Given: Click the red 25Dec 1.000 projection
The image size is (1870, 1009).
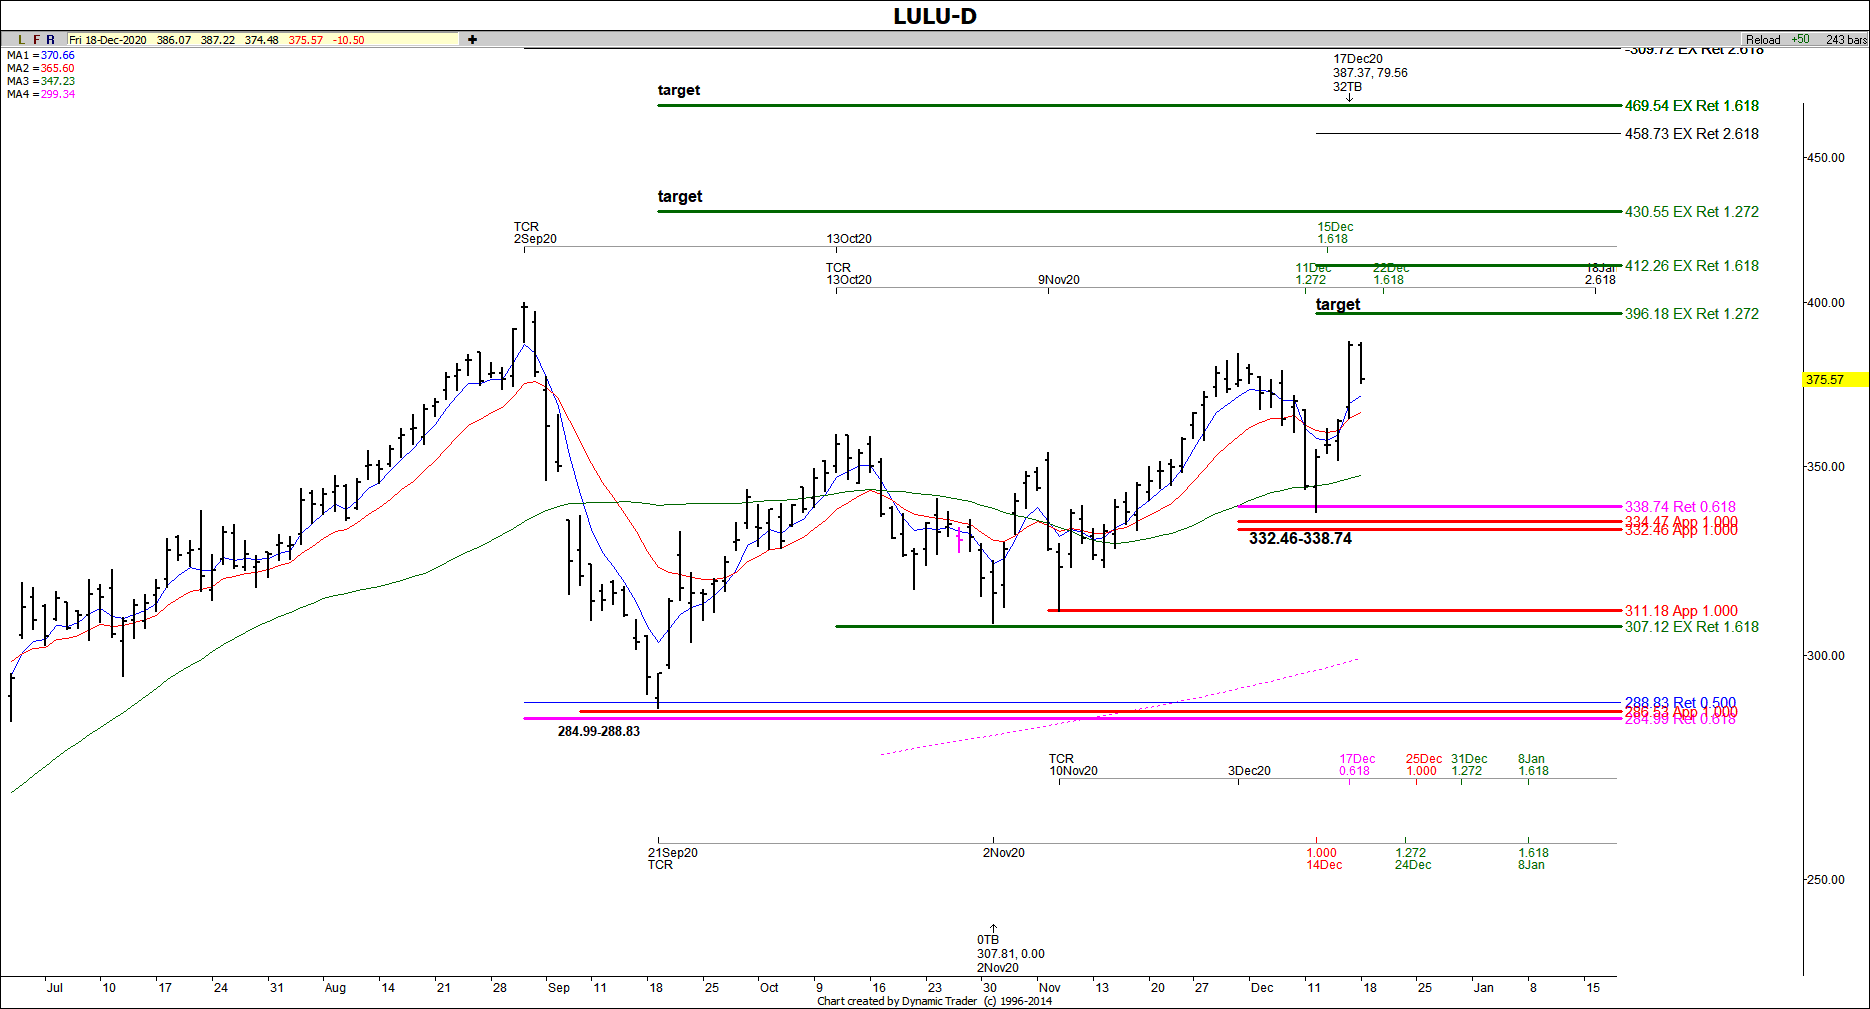Looking at the screenshot, I should pyautogui.click(x=1423, y=765).
